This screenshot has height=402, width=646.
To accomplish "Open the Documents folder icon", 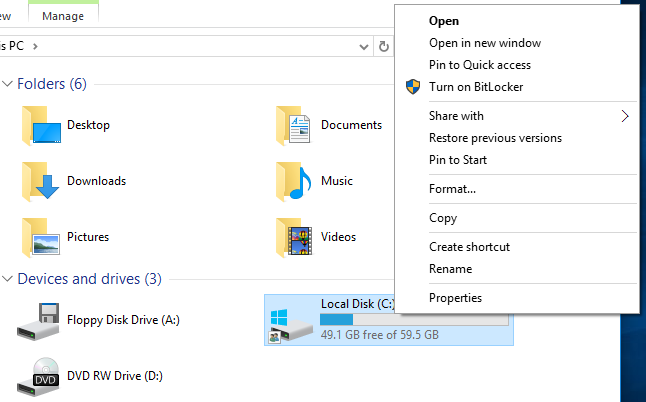I will 293,125.
